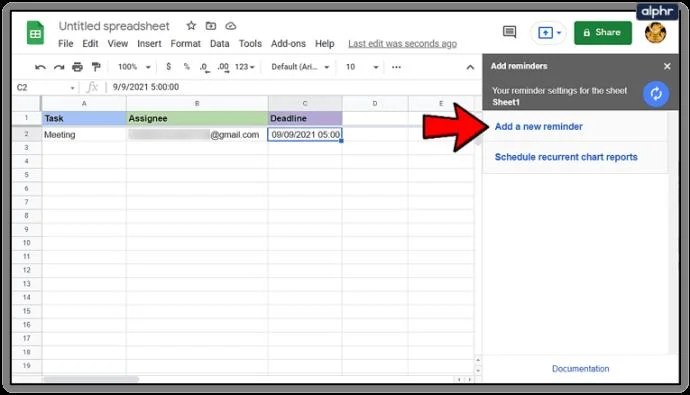The height and width of the screenshot is (395, 690).
Task: Click the vertical scrollbar down arrow
Action: [478, 370]
